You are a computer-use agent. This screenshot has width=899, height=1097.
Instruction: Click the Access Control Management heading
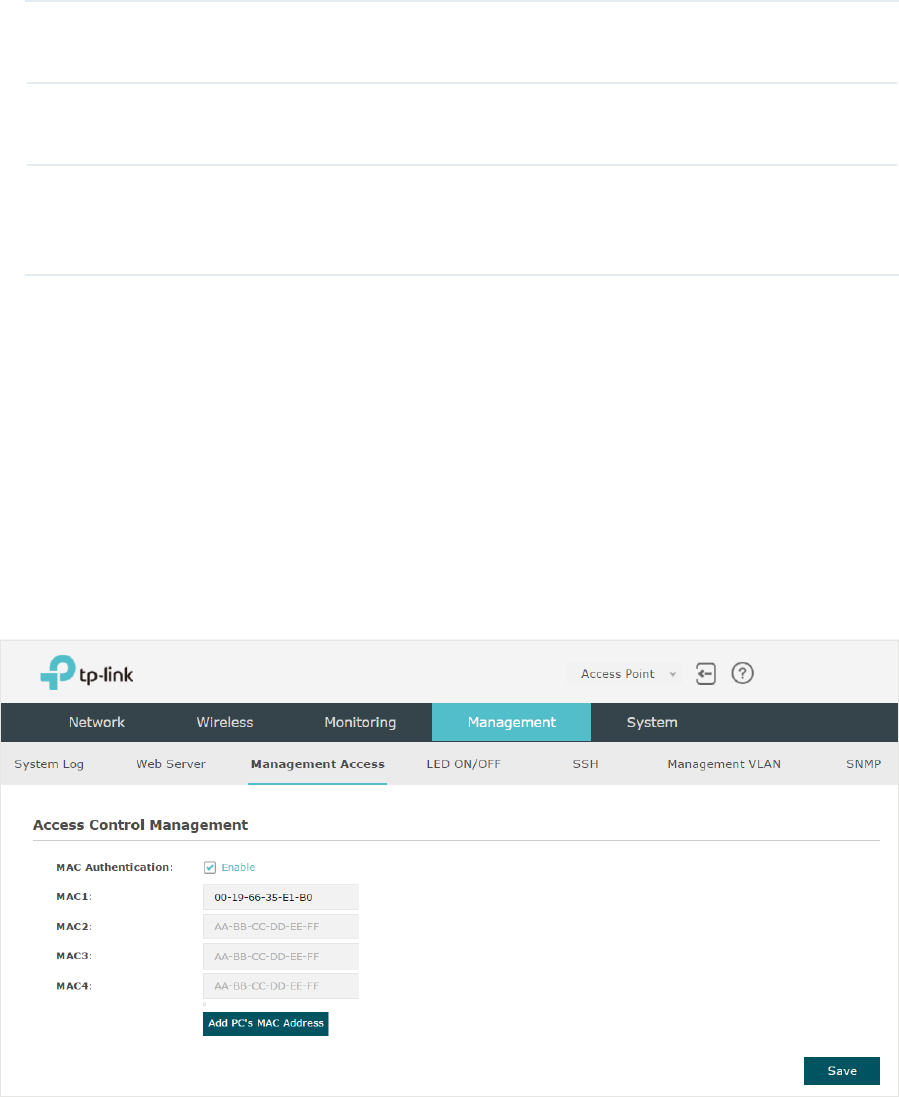point(141,825)
